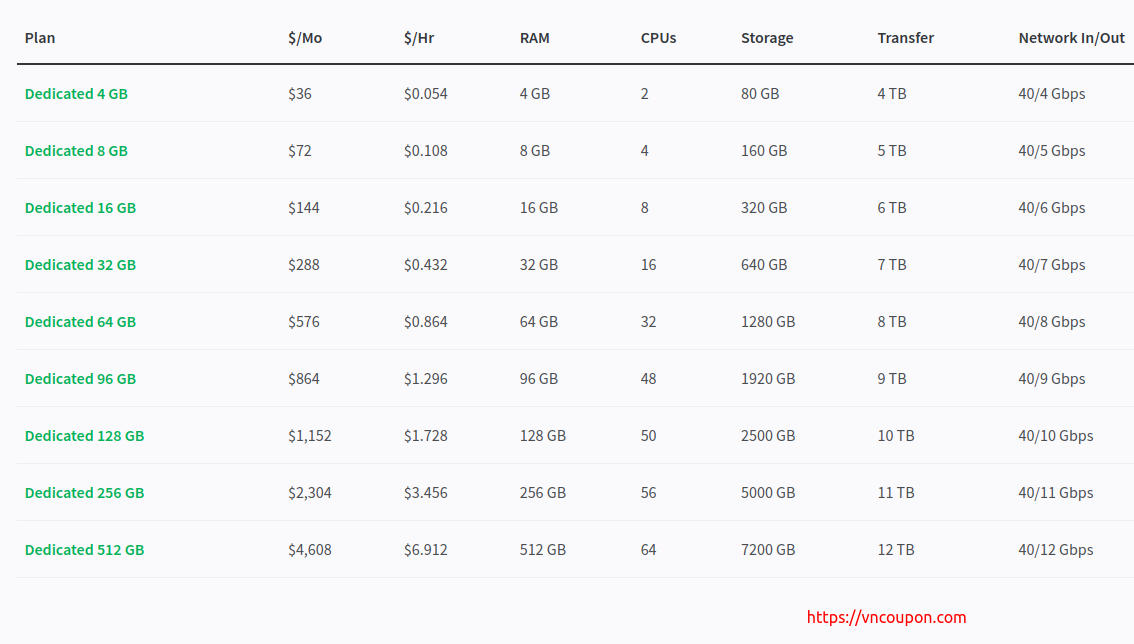Click the vncoupon.com URL text
This screenshot has width=1134, height=644.
(886, 617)
